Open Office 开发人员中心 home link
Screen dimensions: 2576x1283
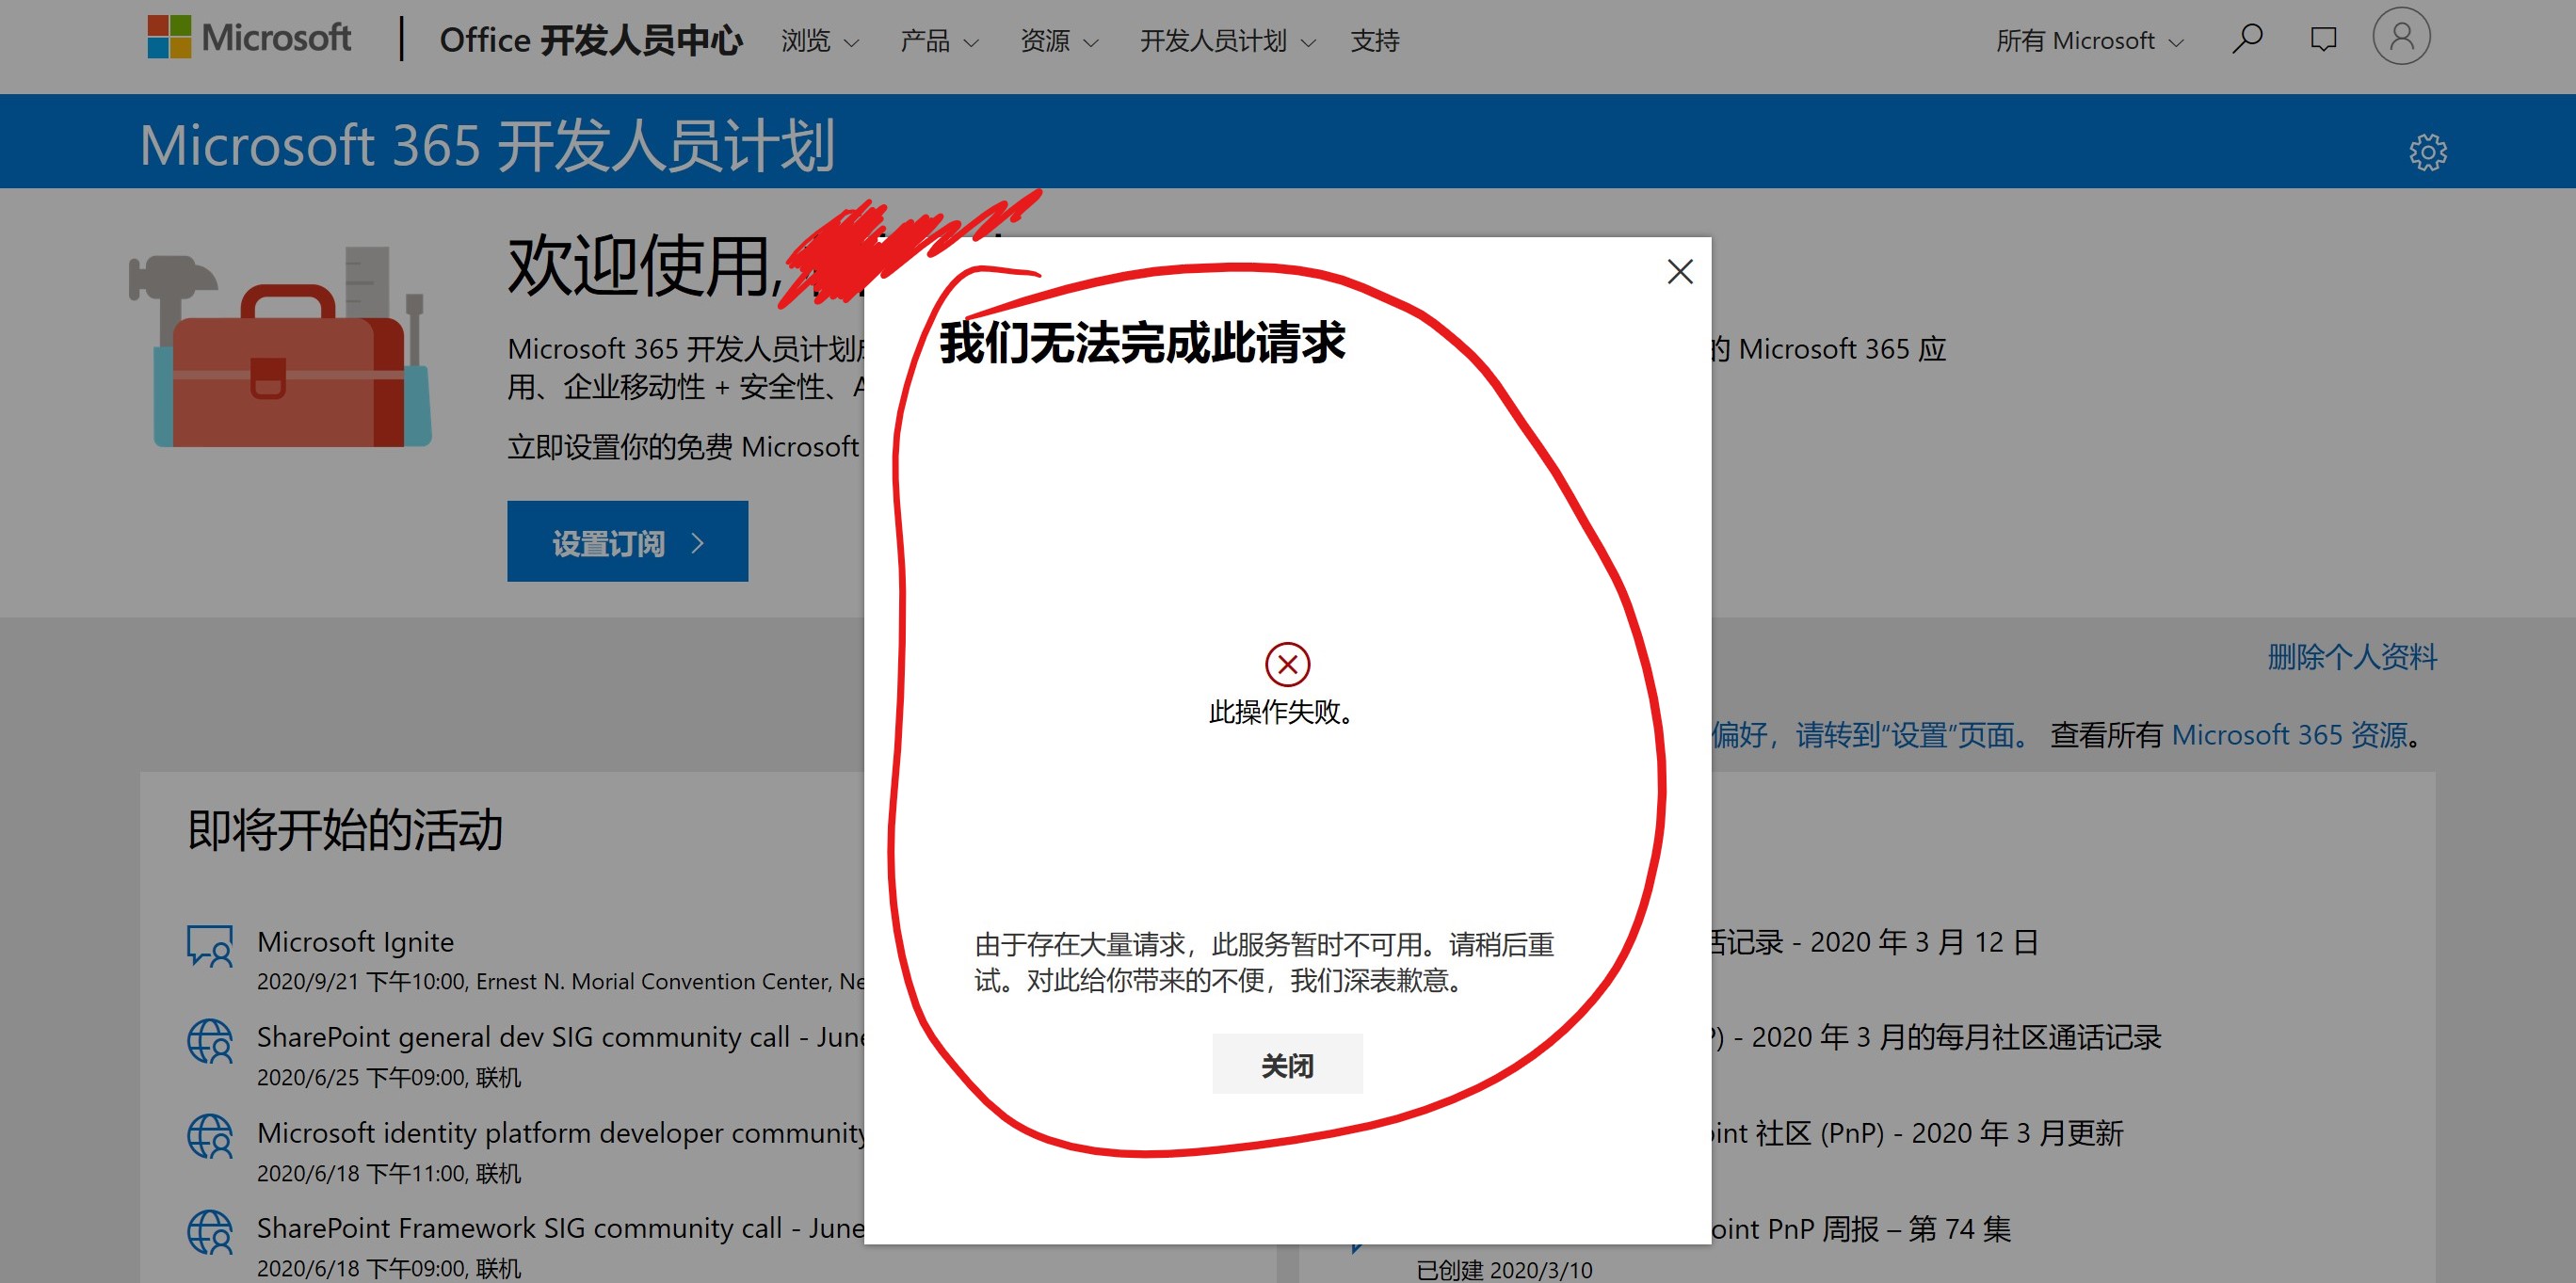(590, 40)
